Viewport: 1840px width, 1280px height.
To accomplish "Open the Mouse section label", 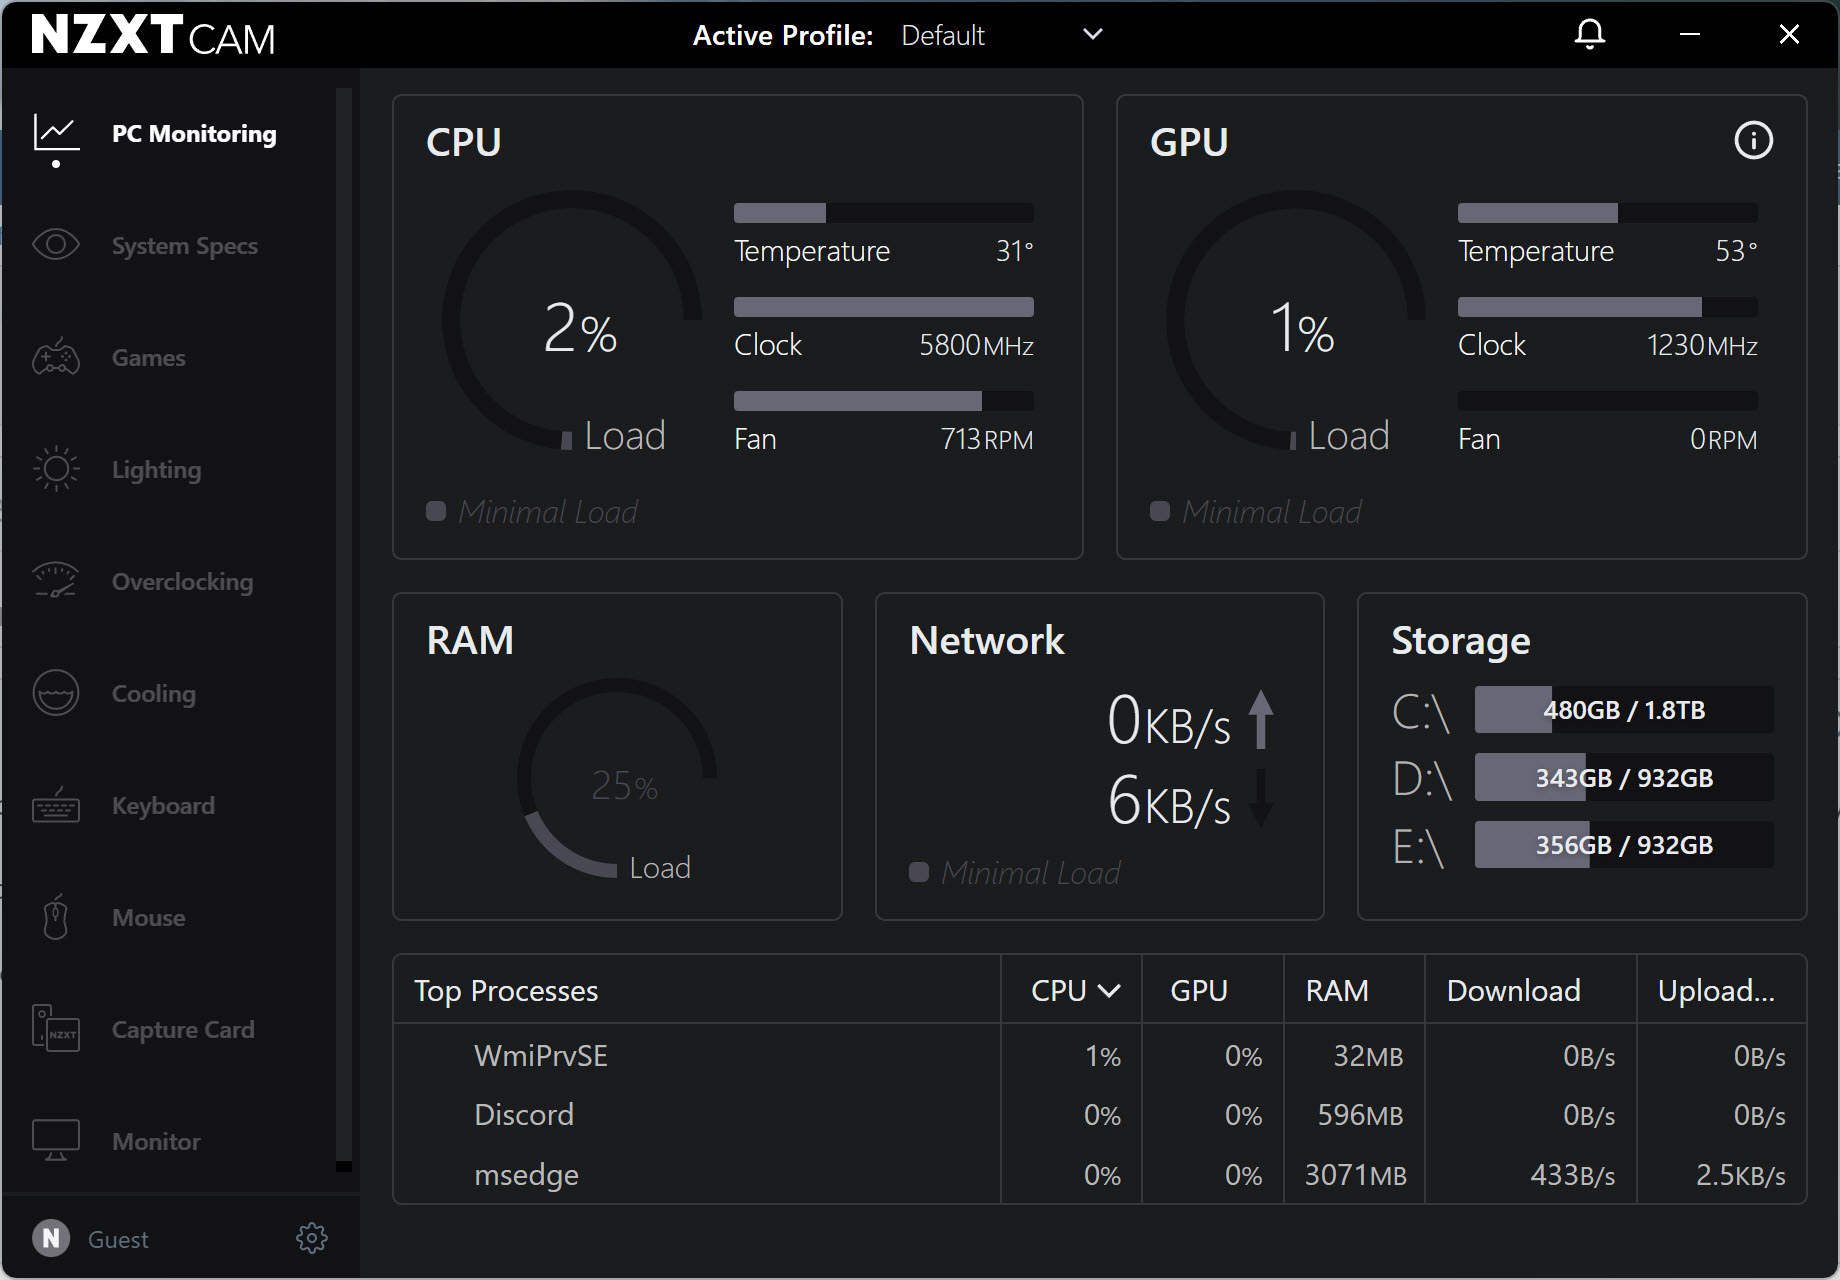I will pyautogui.click(x=149, y=918).
